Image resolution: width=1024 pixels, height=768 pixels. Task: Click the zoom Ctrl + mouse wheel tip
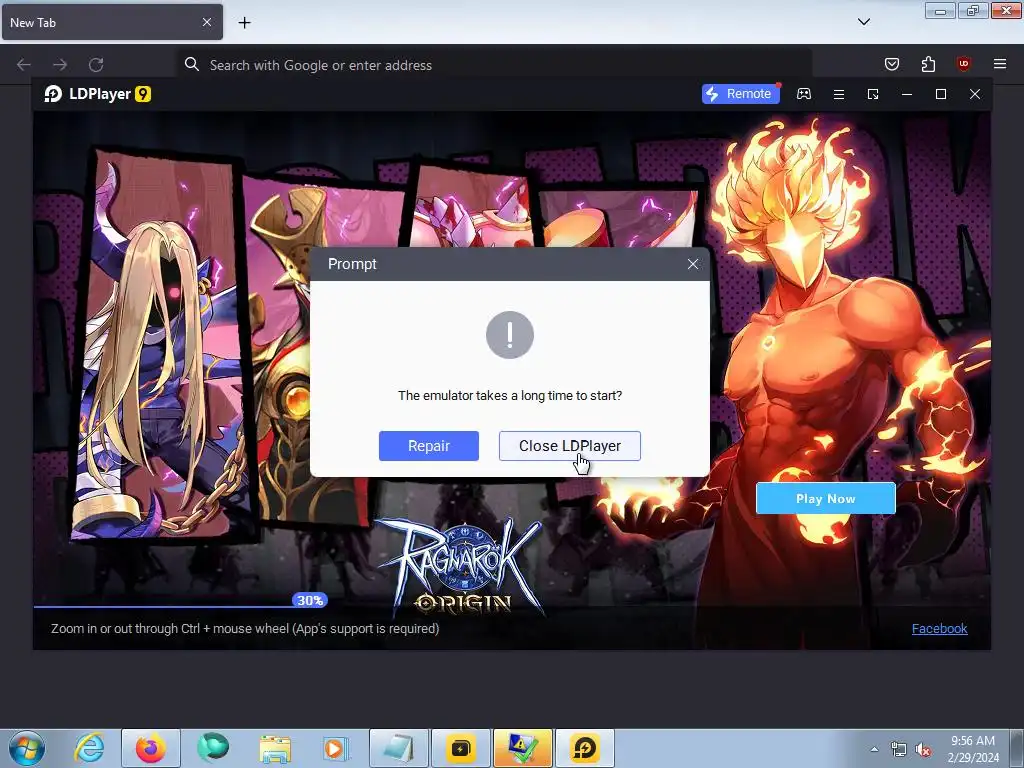click(245, 628)
